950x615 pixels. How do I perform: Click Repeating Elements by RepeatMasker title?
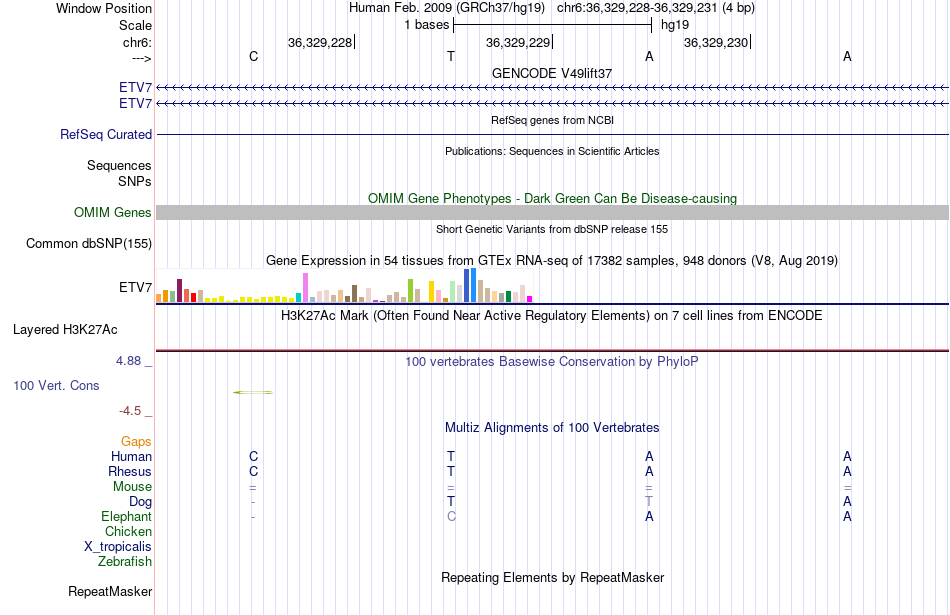552,578
